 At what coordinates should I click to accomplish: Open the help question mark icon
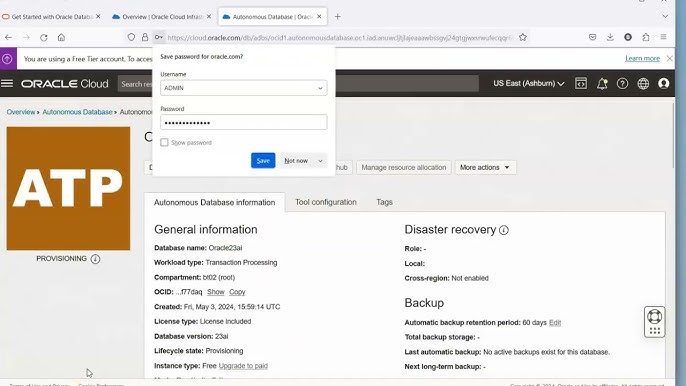tap(622, 83)
